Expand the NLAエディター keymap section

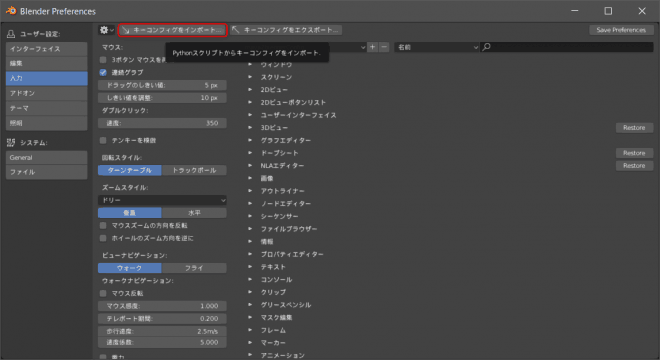(x=250, y=165)
